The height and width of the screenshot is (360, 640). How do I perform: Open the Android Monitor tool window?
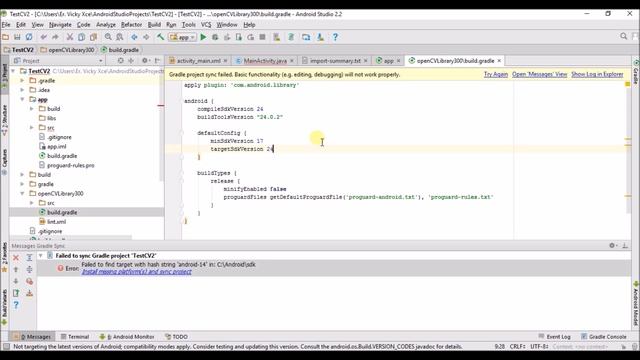click(127, 337)
